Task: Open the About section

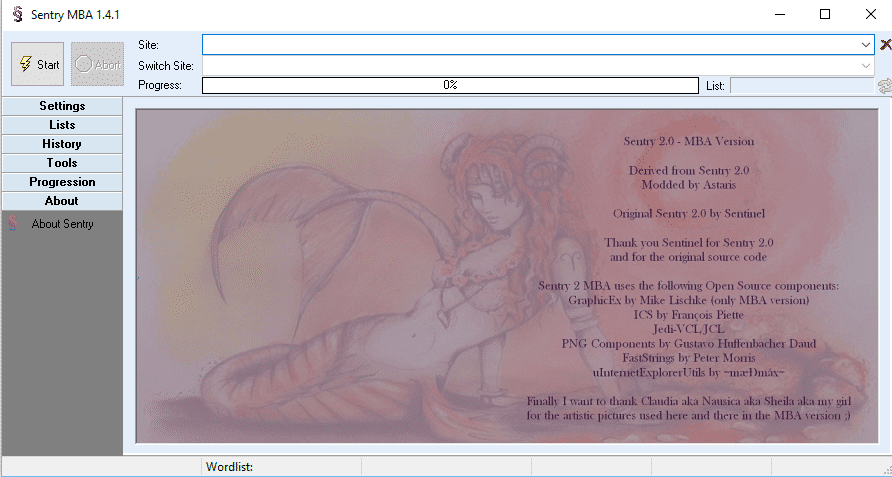Action: click(62, 201)
